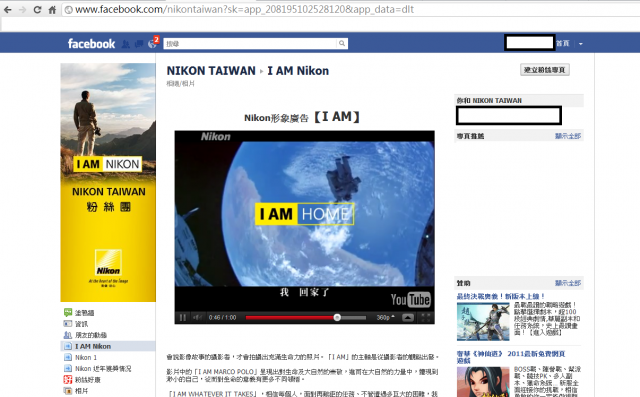This screenshot has width=640, height=397.
Task: Click the I AM Nikon heading text
Action: tap(298, 71)
